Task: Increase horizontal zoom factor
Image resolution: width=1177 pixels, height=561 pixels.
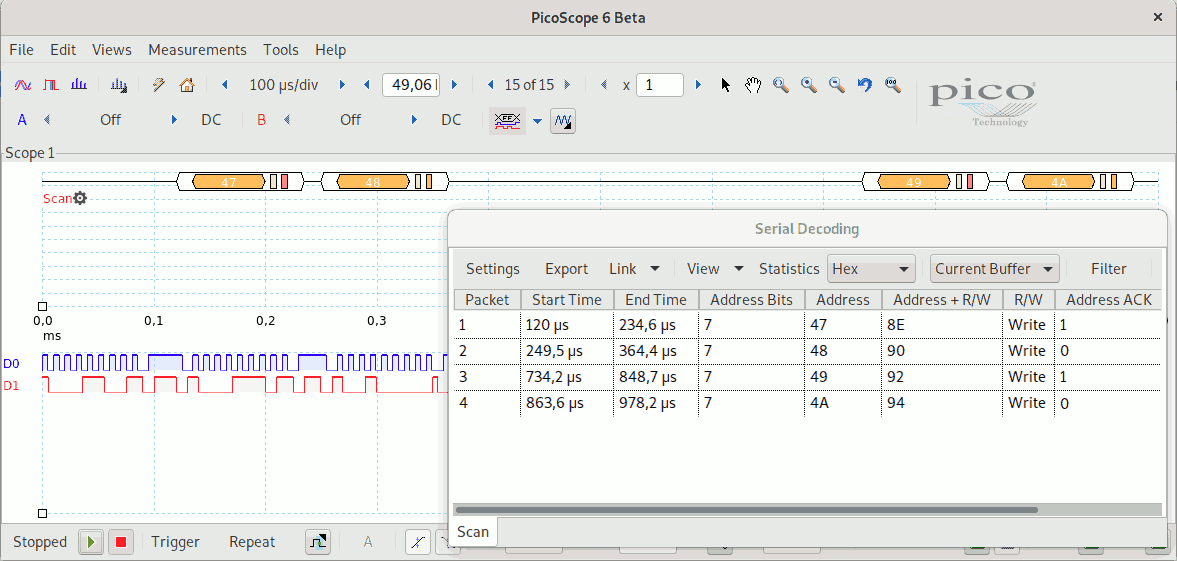Action: [x=698, y=85]
